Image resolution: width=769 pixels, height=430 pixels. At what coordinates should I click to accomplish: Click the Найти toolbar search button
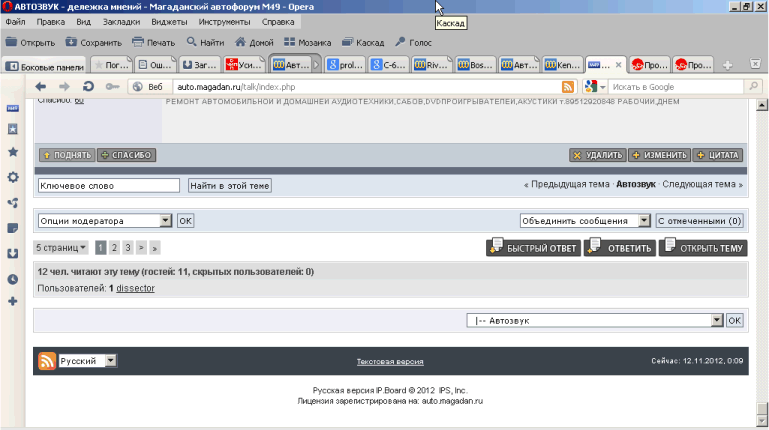pos(205,42)
